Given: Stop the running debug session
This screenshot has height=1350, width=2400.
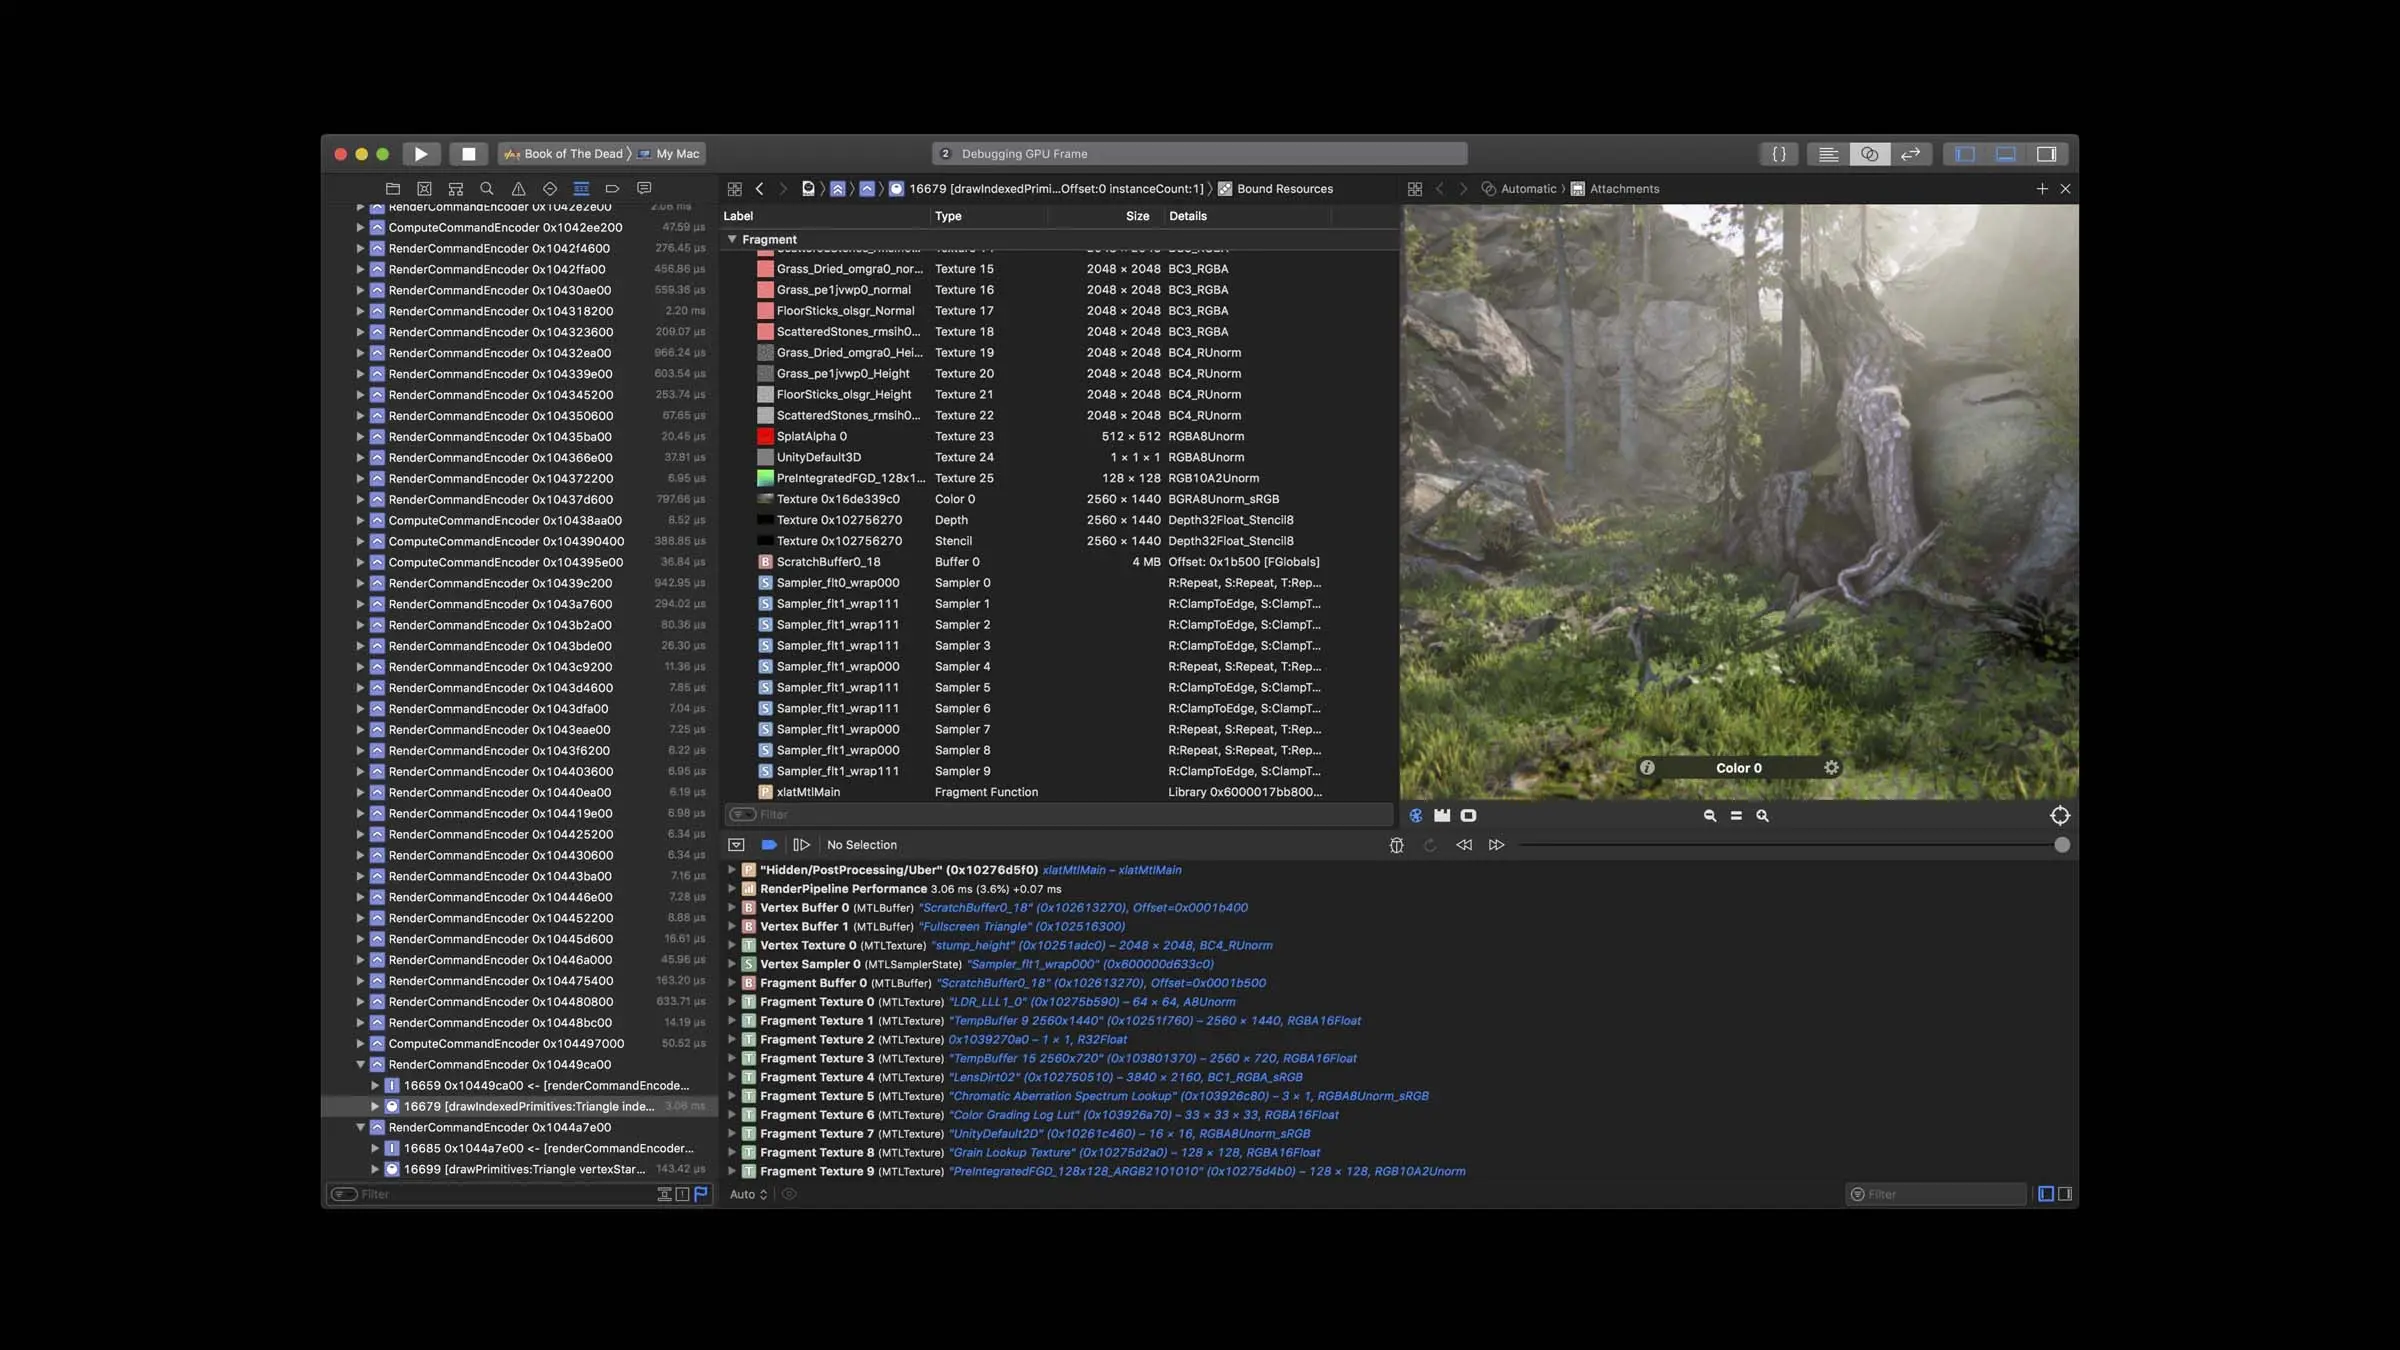Looking at the screenshot, I should pos(468,154).
